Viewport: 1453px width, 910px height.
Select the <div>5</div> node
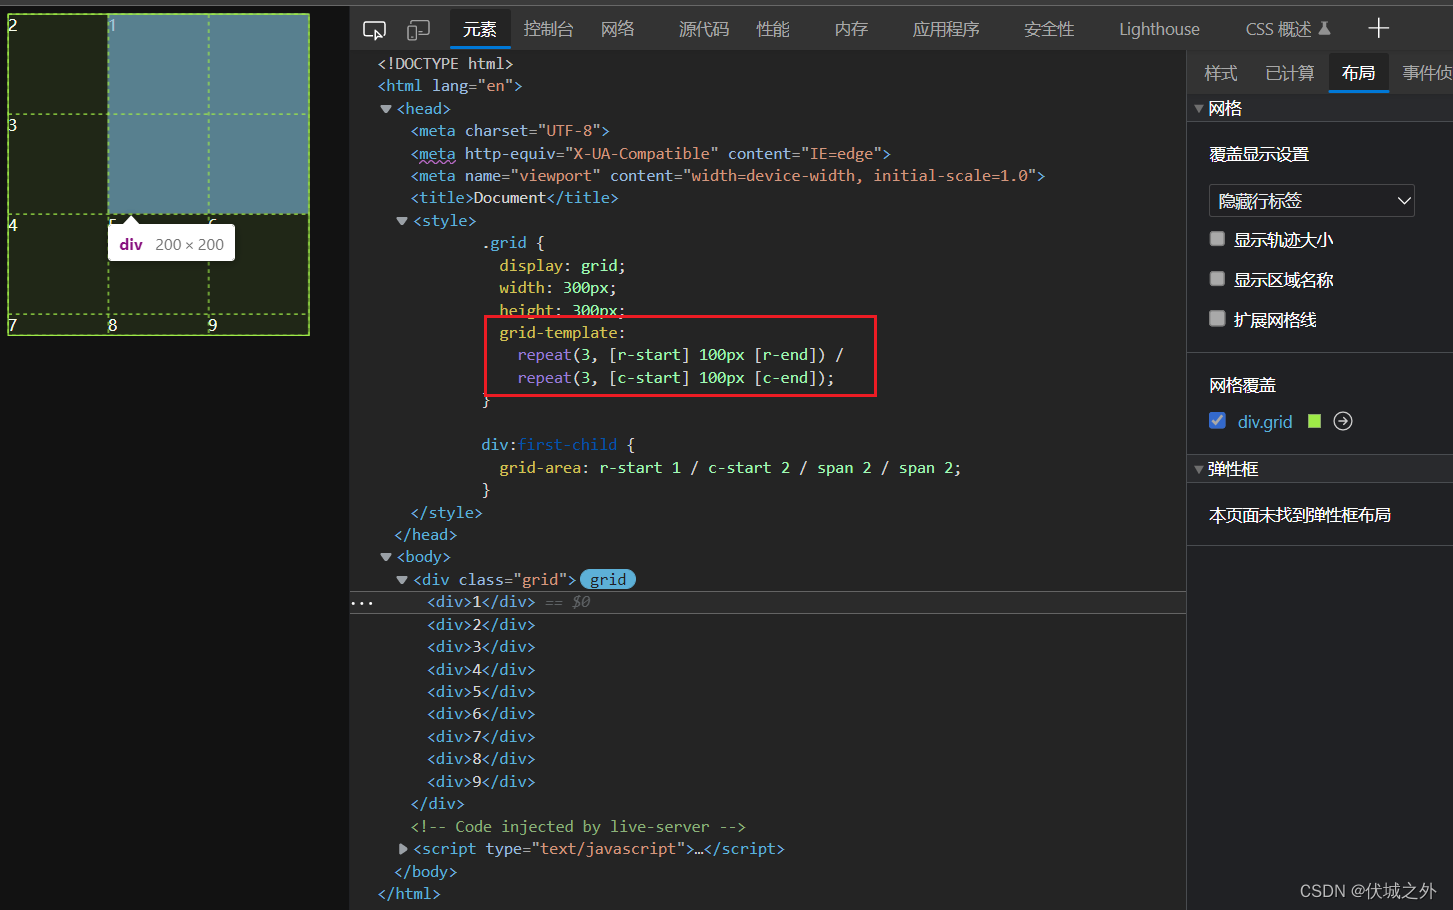click(481, 692)
